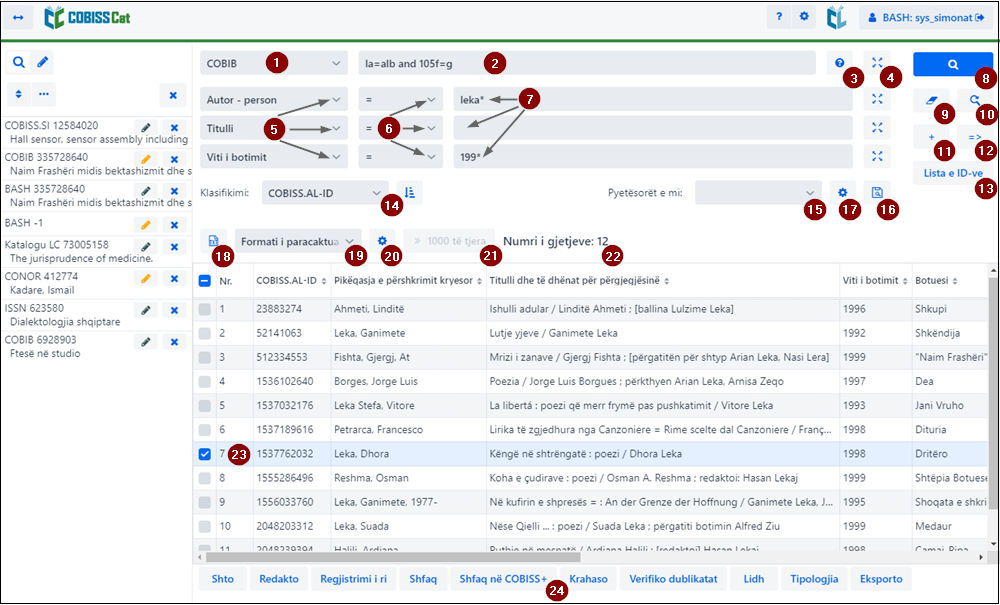Check row 8 Reshma, Osman

coord(204,478)
